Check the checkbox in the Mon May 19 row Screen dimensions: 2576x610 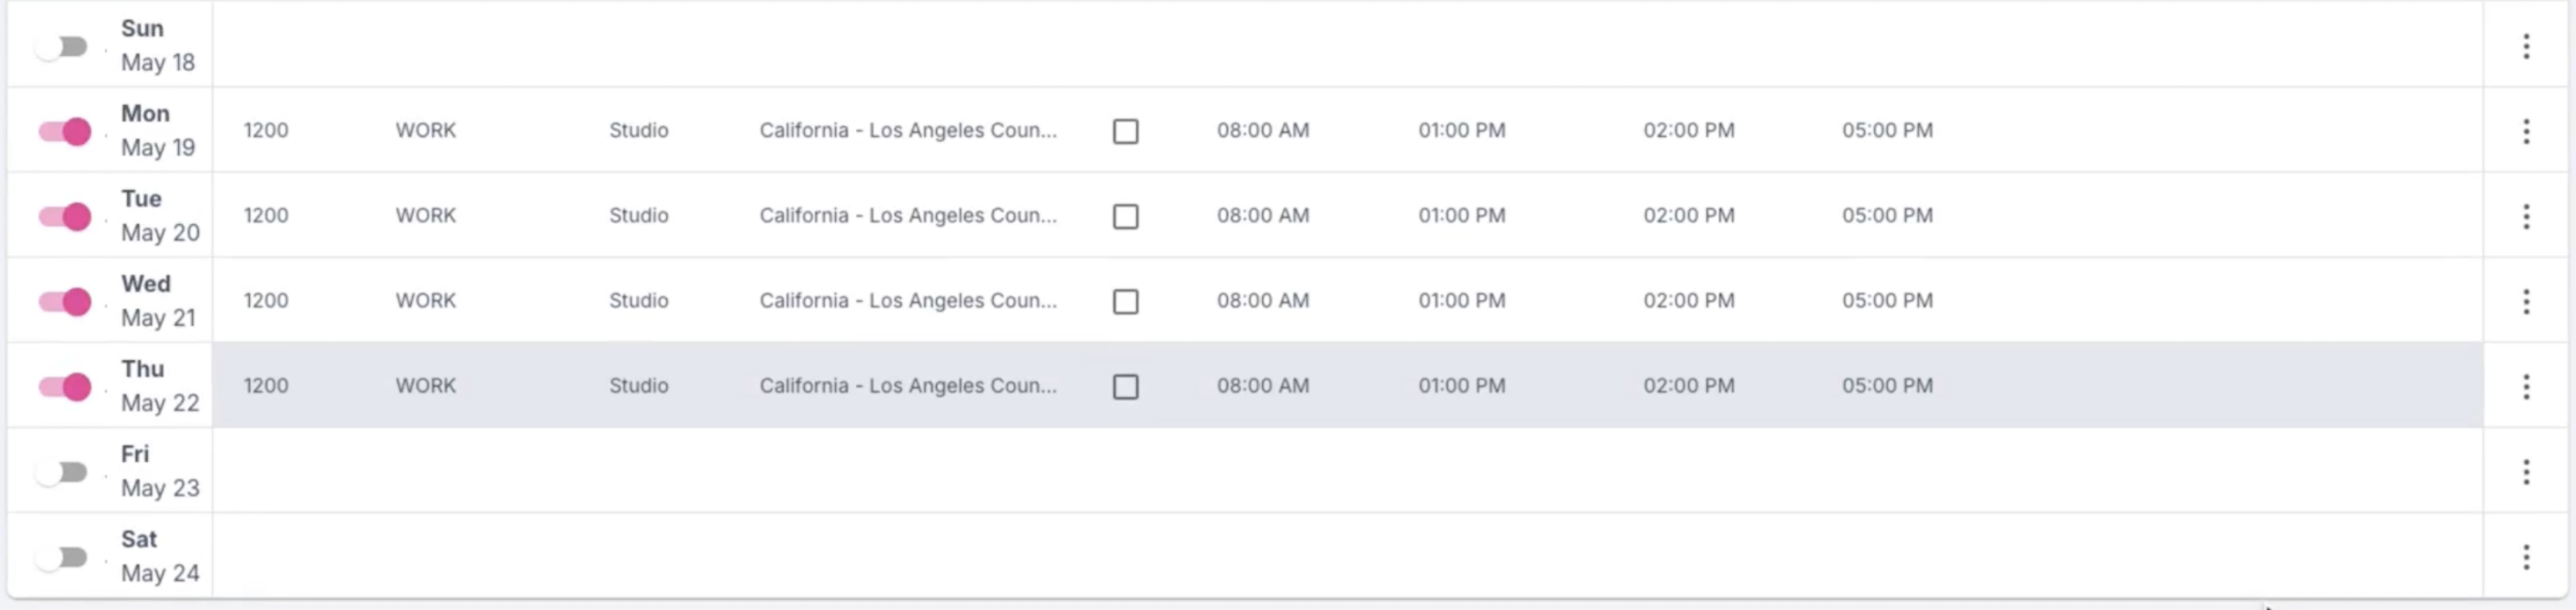1125,131
